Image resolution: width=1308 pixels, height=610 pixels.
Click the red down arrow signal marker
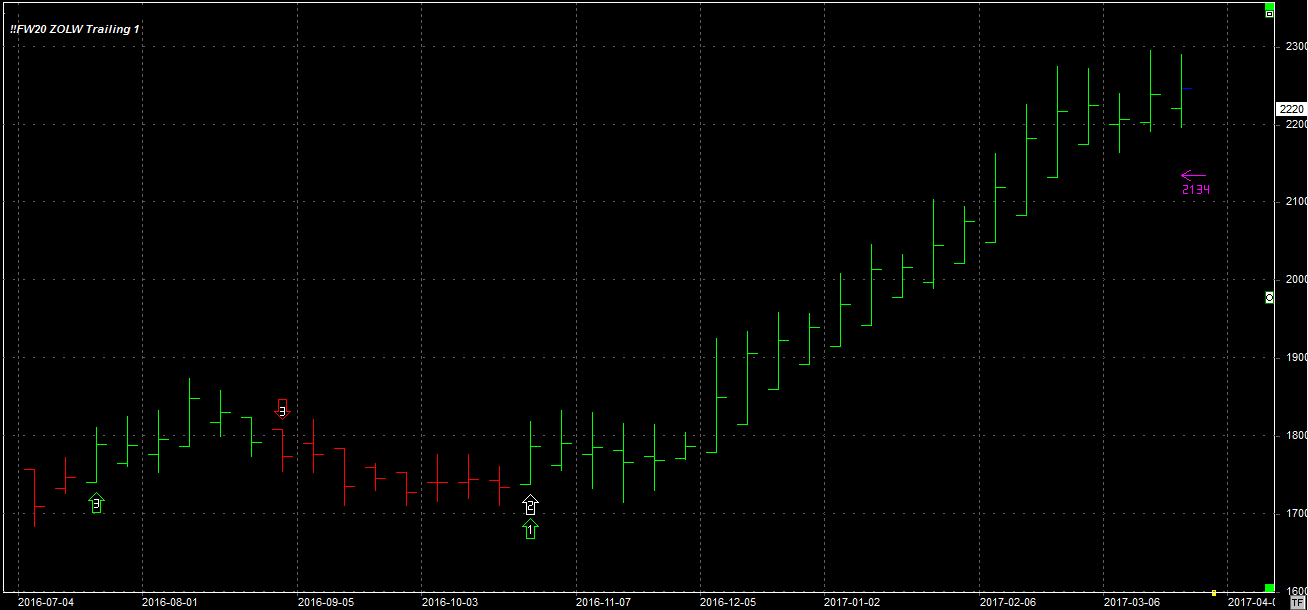tap(282, 408)
